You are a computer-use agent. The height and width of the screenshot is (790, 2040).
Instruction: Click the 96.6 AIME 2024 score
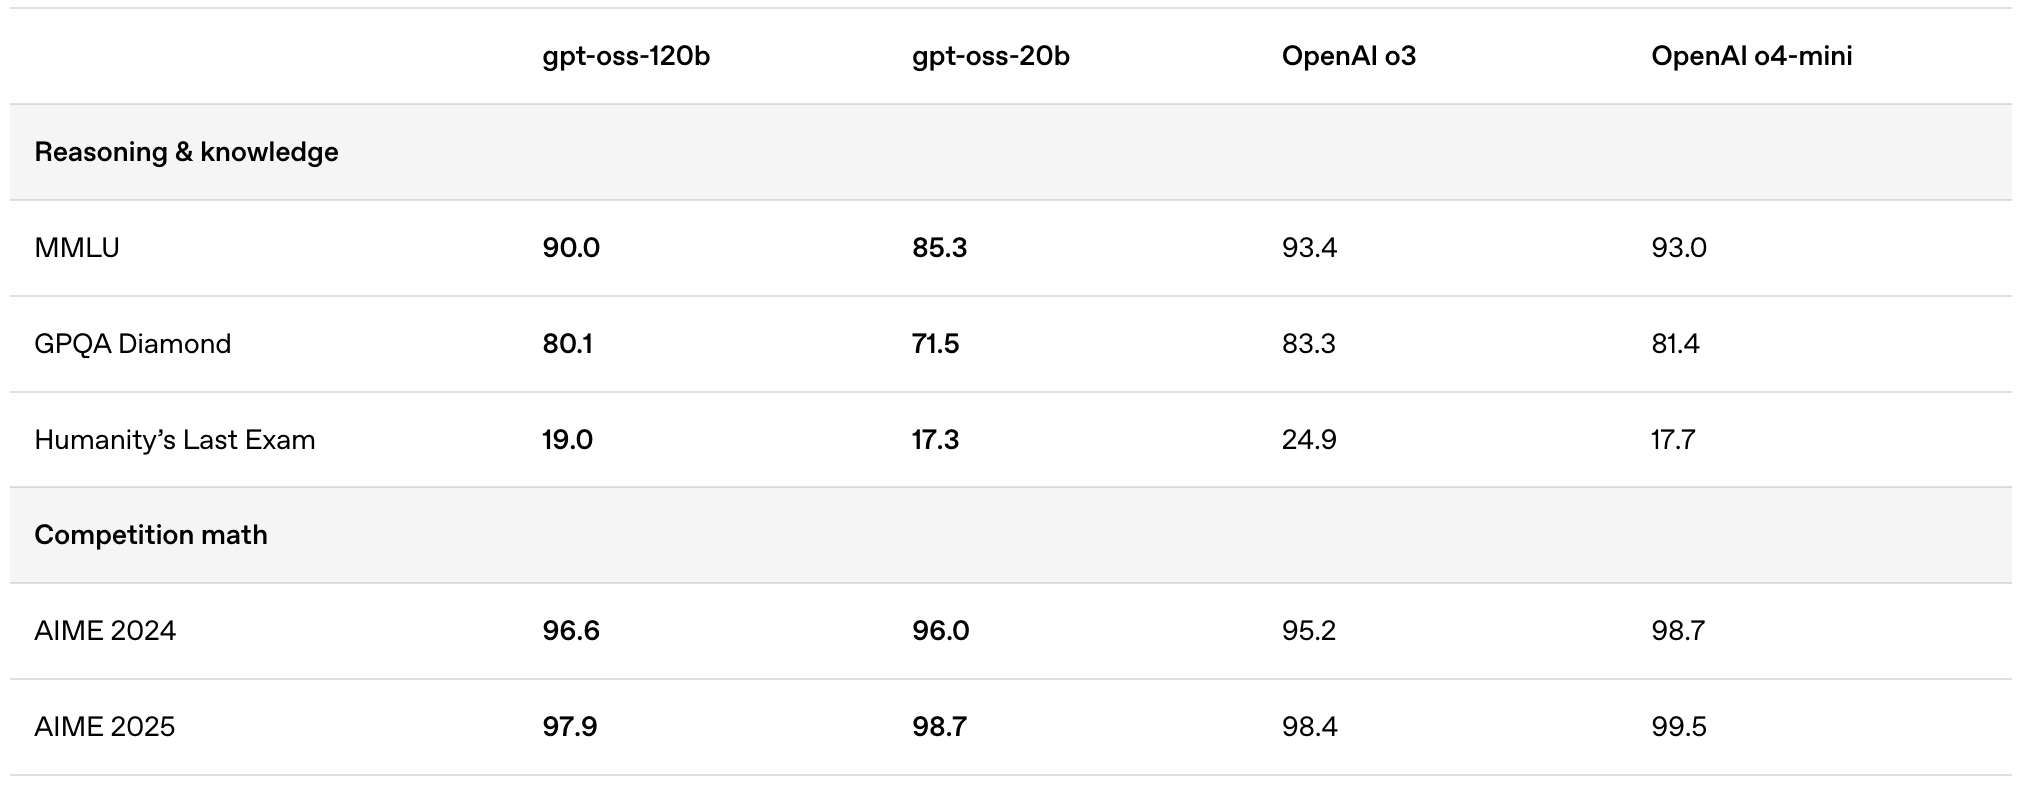click(x=571, y=631)
